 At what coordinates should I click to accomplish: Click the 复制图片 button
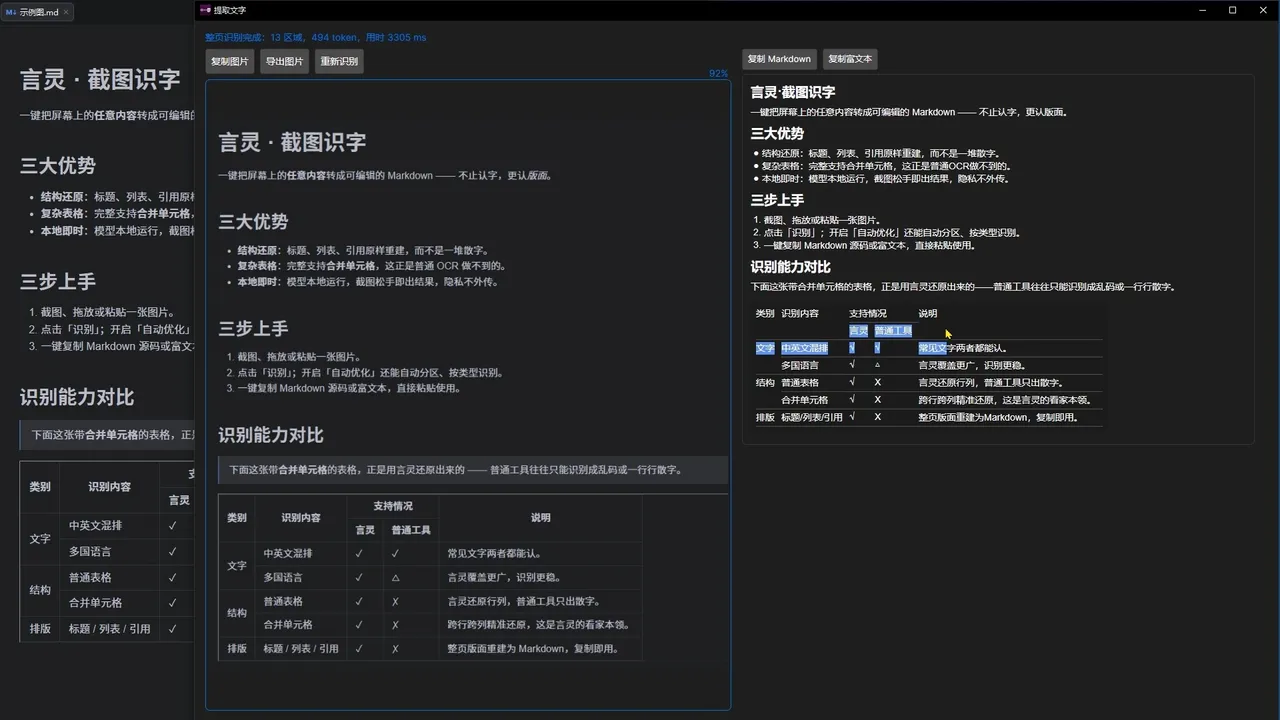tap(230, 61)
